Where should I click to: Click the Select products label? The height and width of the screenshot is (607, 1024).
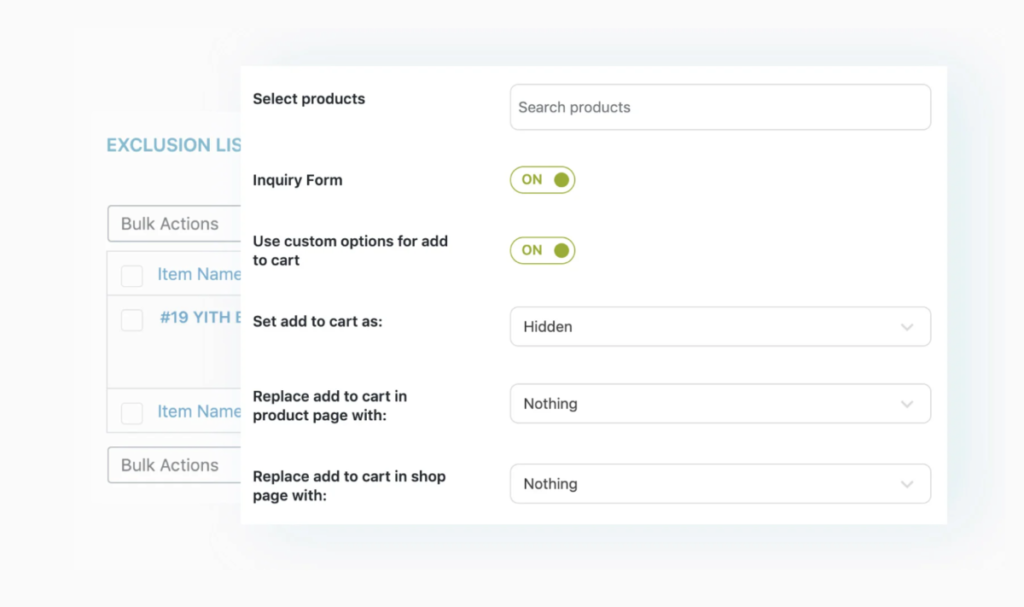(309, 99)
